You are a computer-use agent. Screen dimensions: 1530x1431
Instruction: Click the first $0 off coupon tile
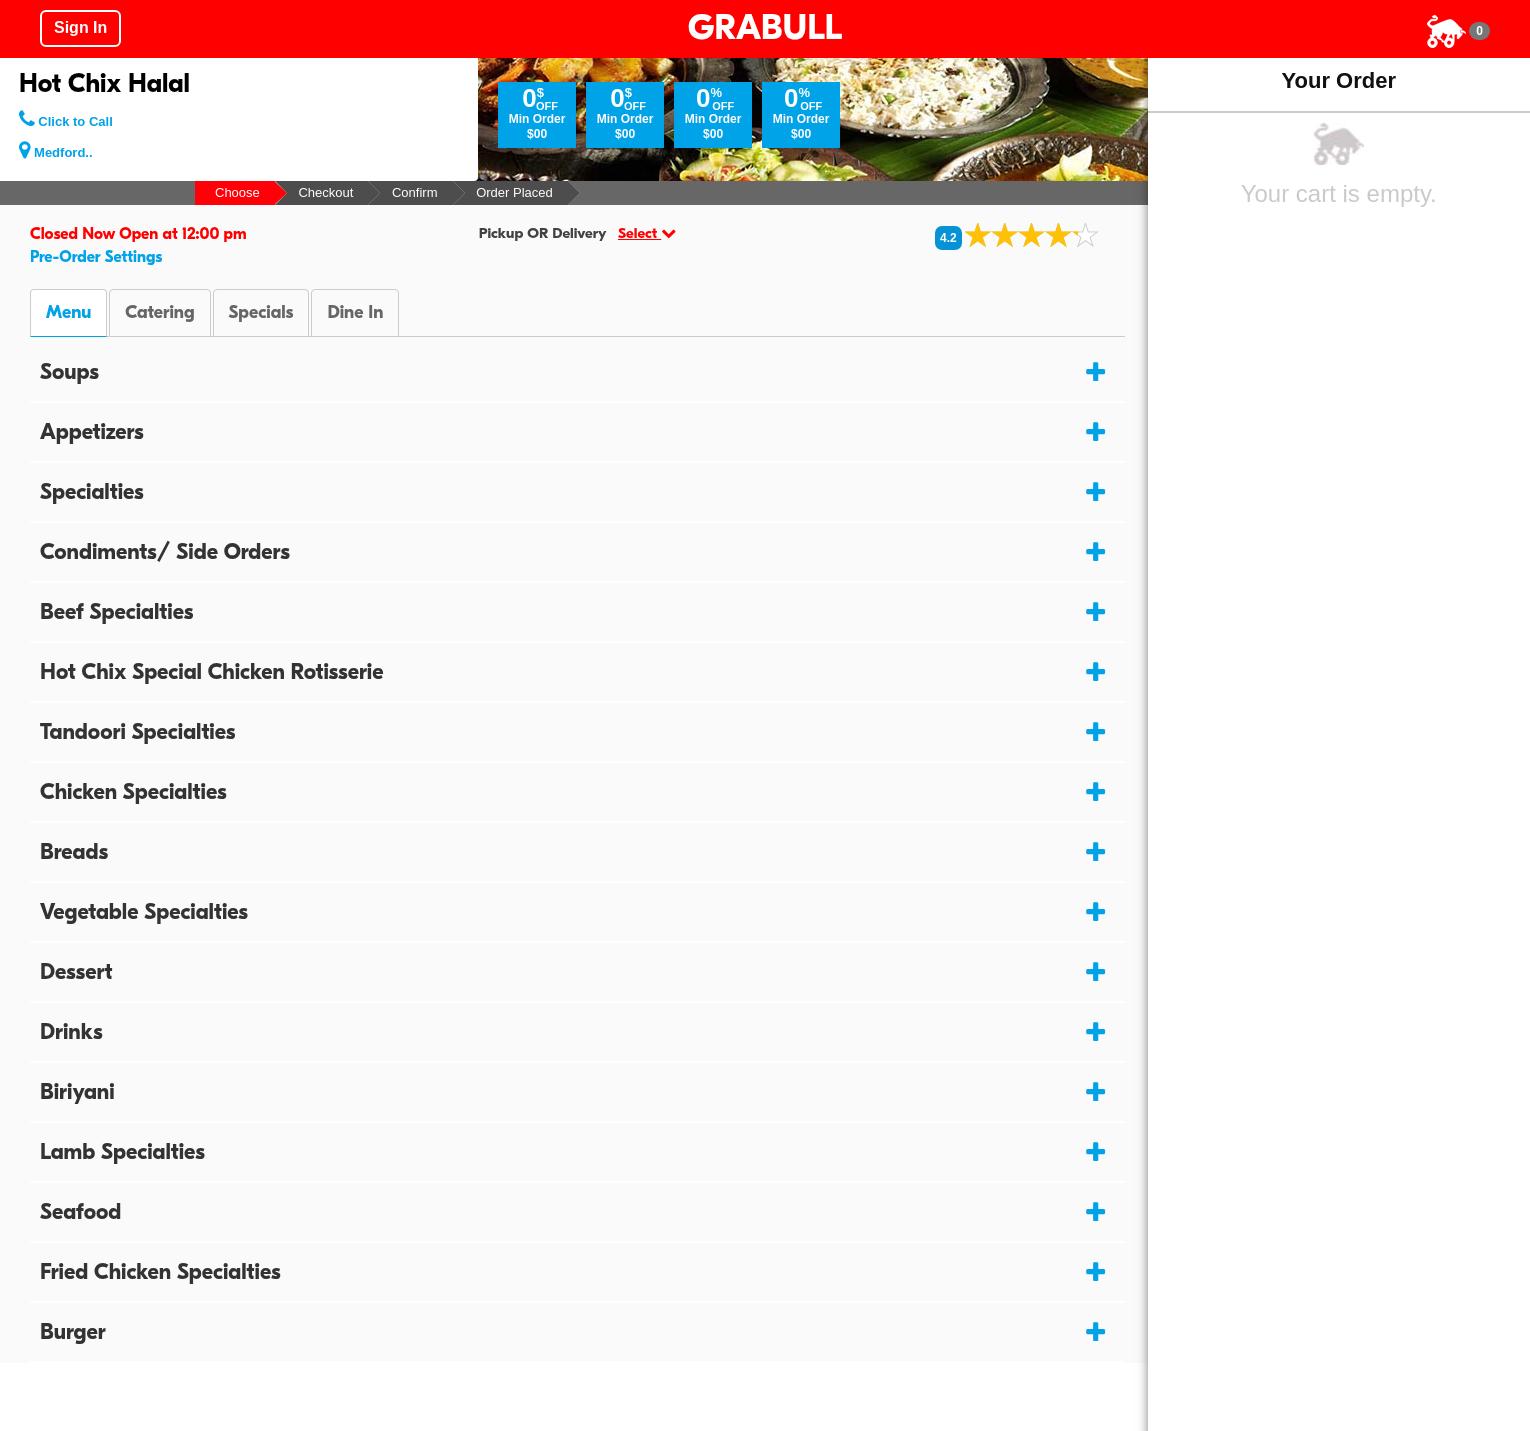[x=536, y=115]
